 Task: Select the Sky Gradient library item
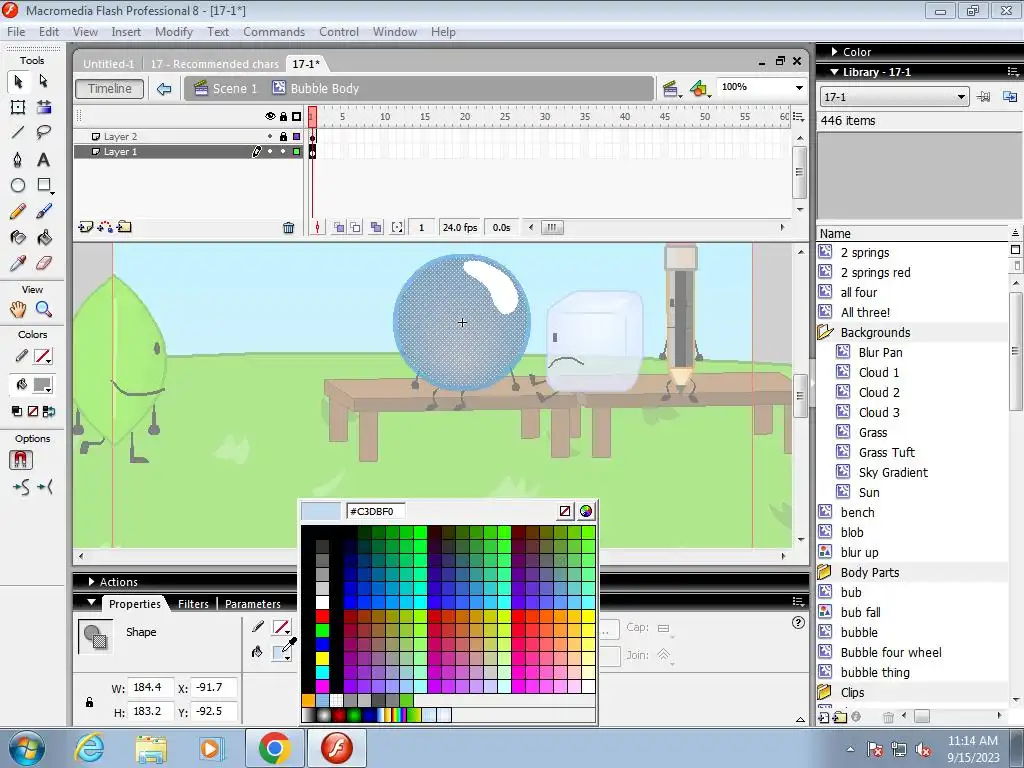[893, 473]
